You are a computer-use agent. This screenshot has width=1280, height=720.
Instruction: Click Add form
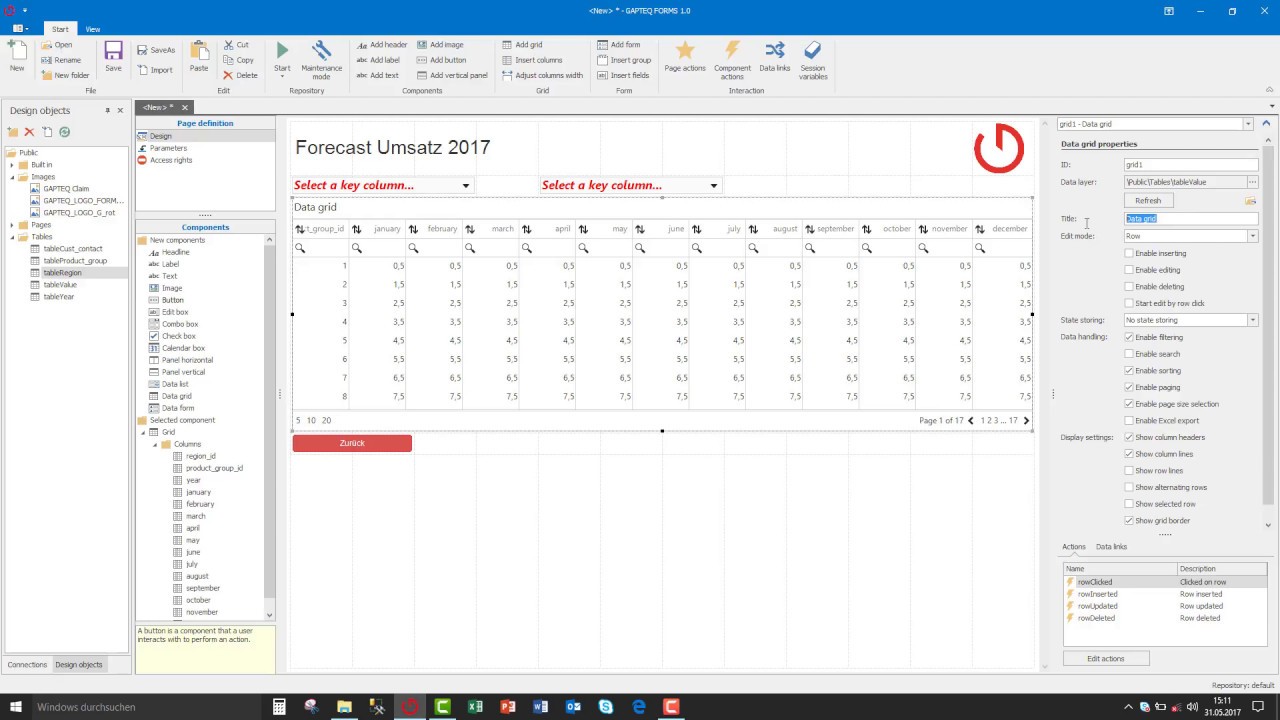(618, 45)
